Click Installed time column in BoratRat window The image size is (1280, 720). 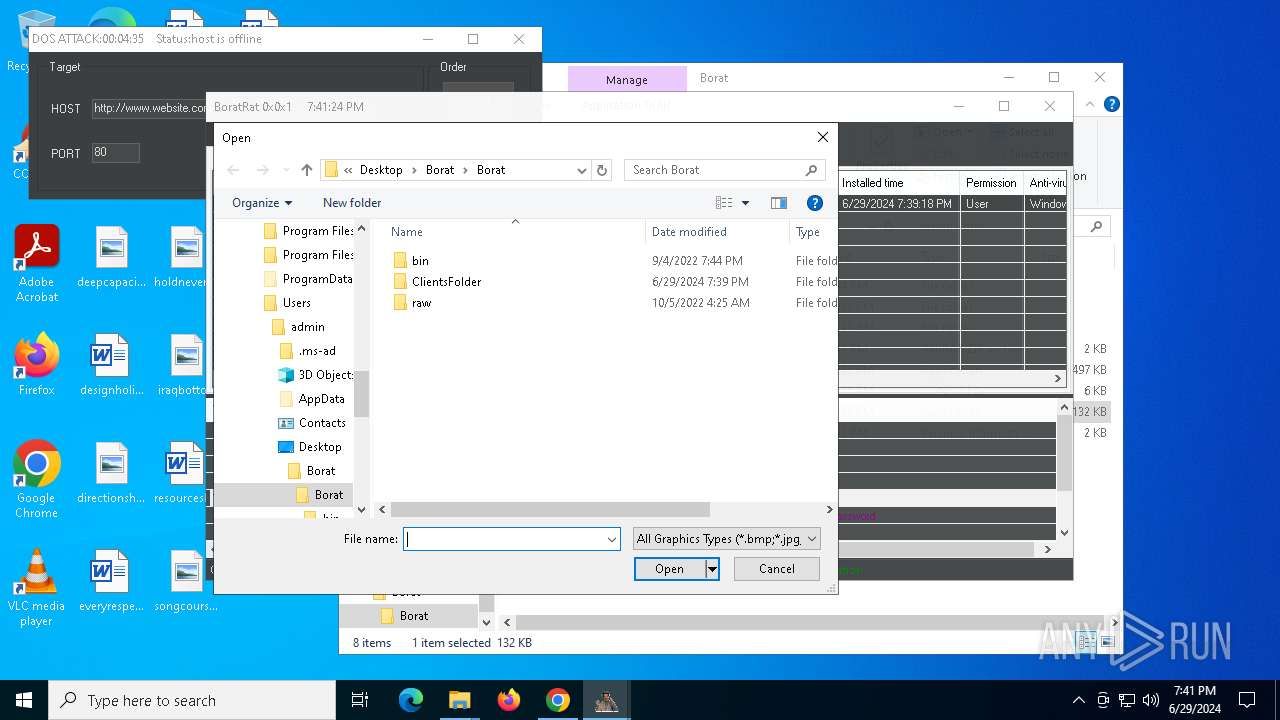(872, 183)
